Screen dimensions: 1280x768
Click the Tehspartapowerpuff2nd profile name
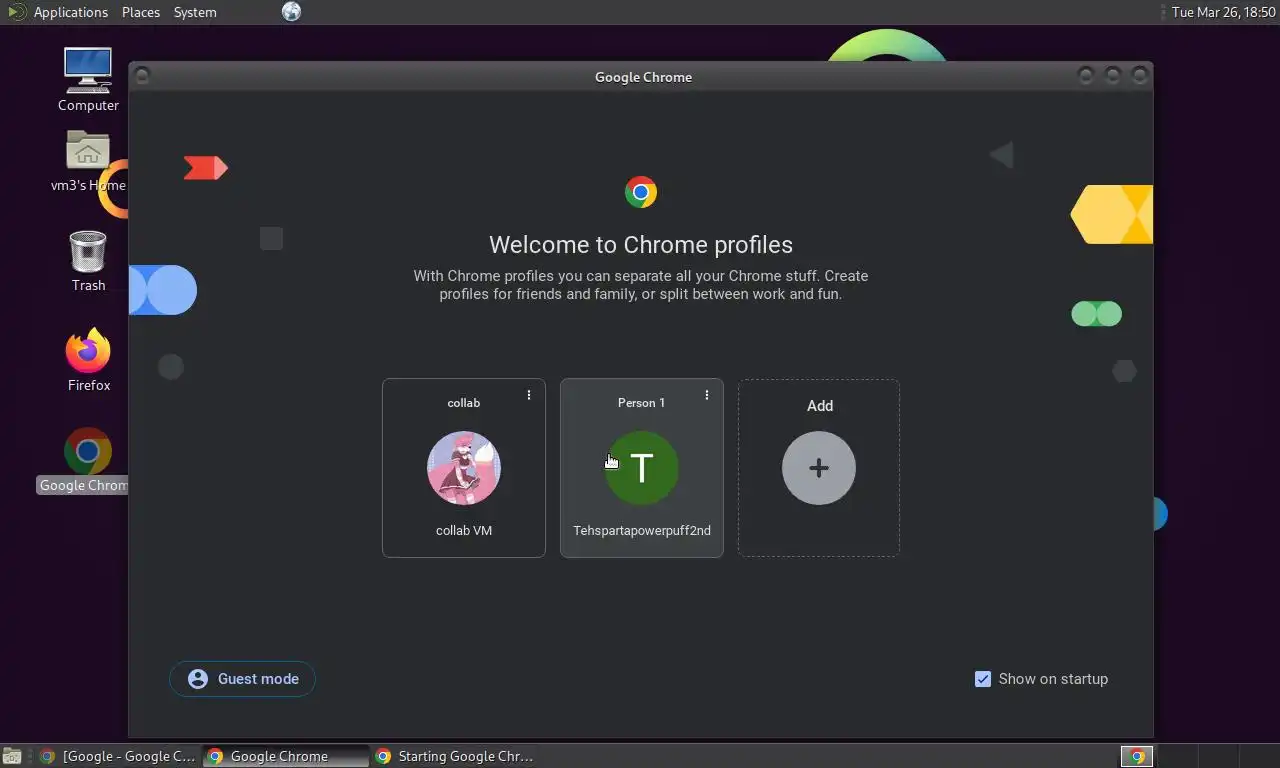pyautogui.click(x=642, y=530)
